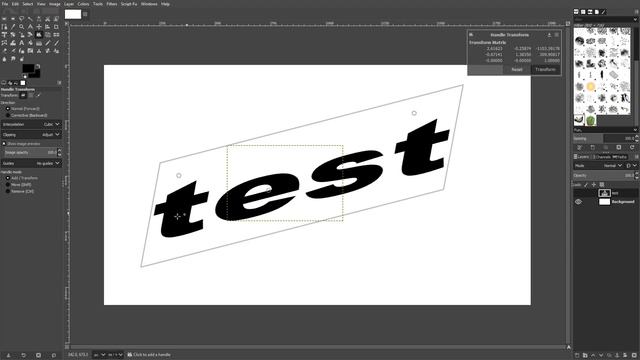Select the Smudge tool
Viewport: 640px width, 360px height.
13,59
